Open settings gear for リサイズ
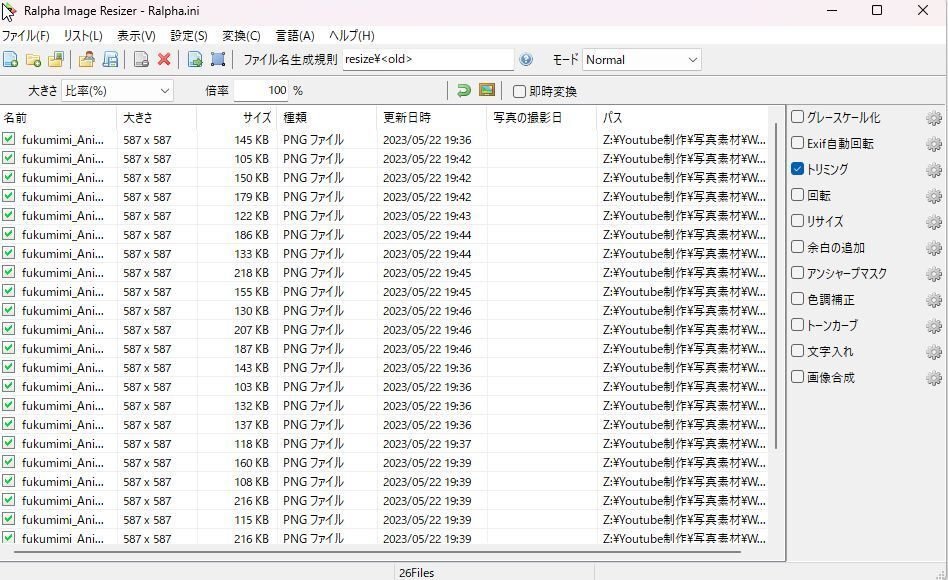 pos(933,222)
